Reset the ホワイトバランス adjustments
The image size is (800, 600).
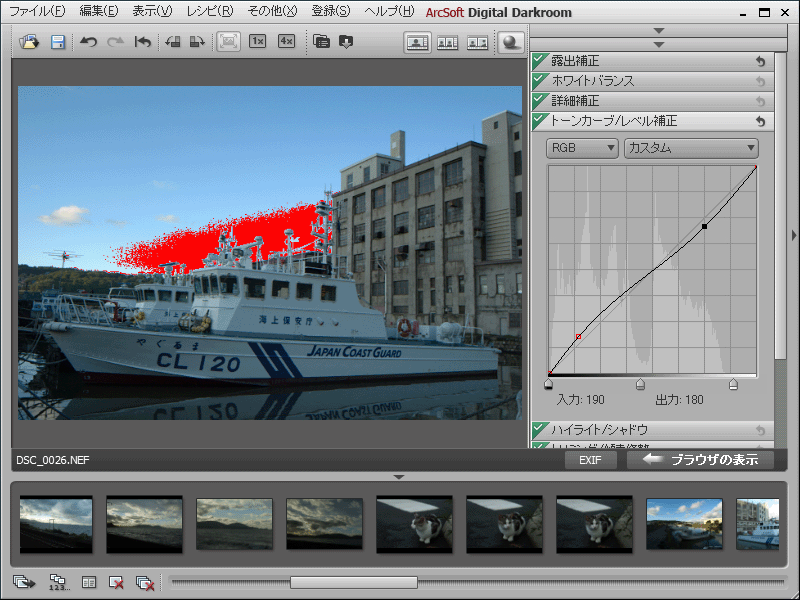click(761, 82)
